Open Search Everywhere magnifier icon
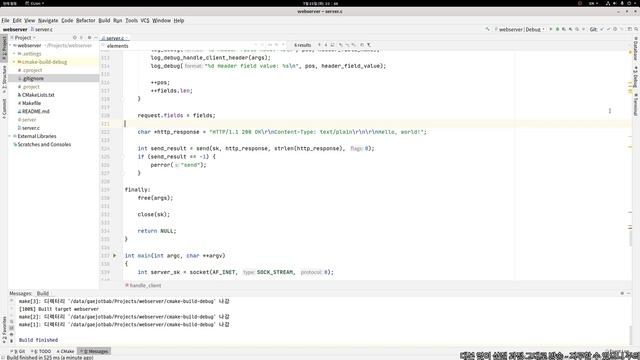Screen dimensions: 640x360 click(x=636, y=29)
